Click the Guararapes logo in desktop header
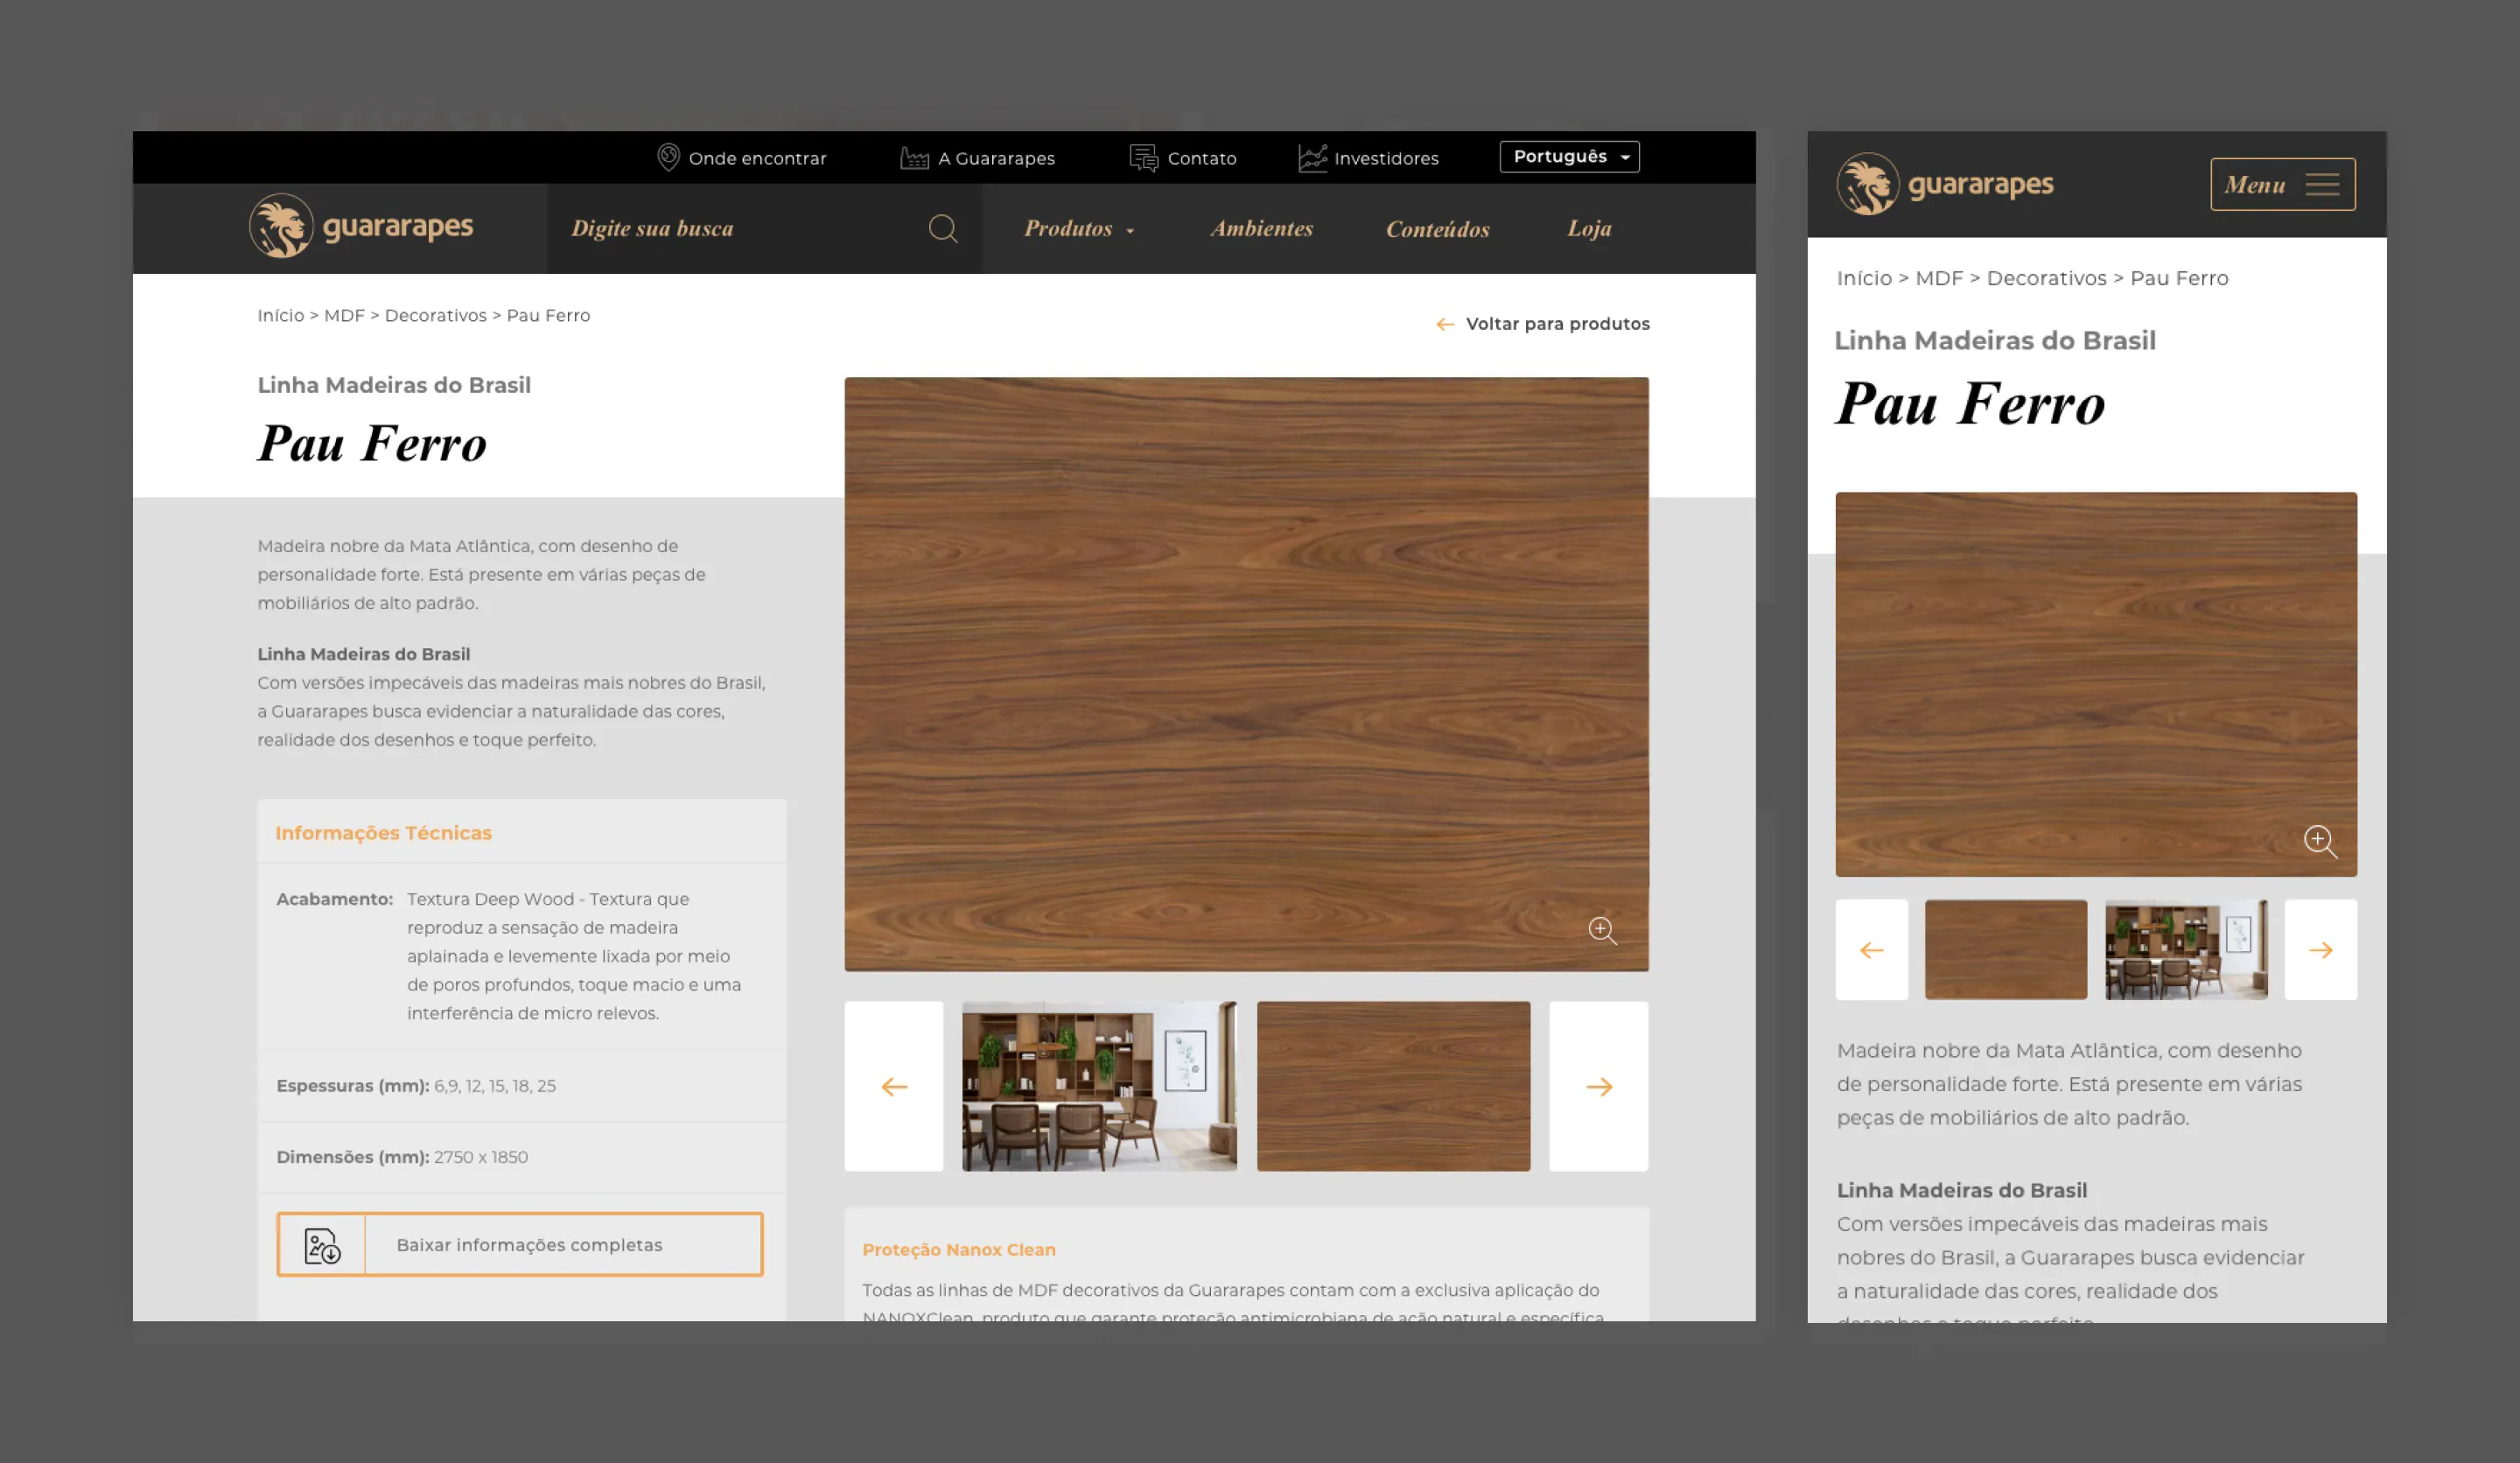Image resolution: width=2520 pixels, height=1463 pixels. [x=361, y=226]
